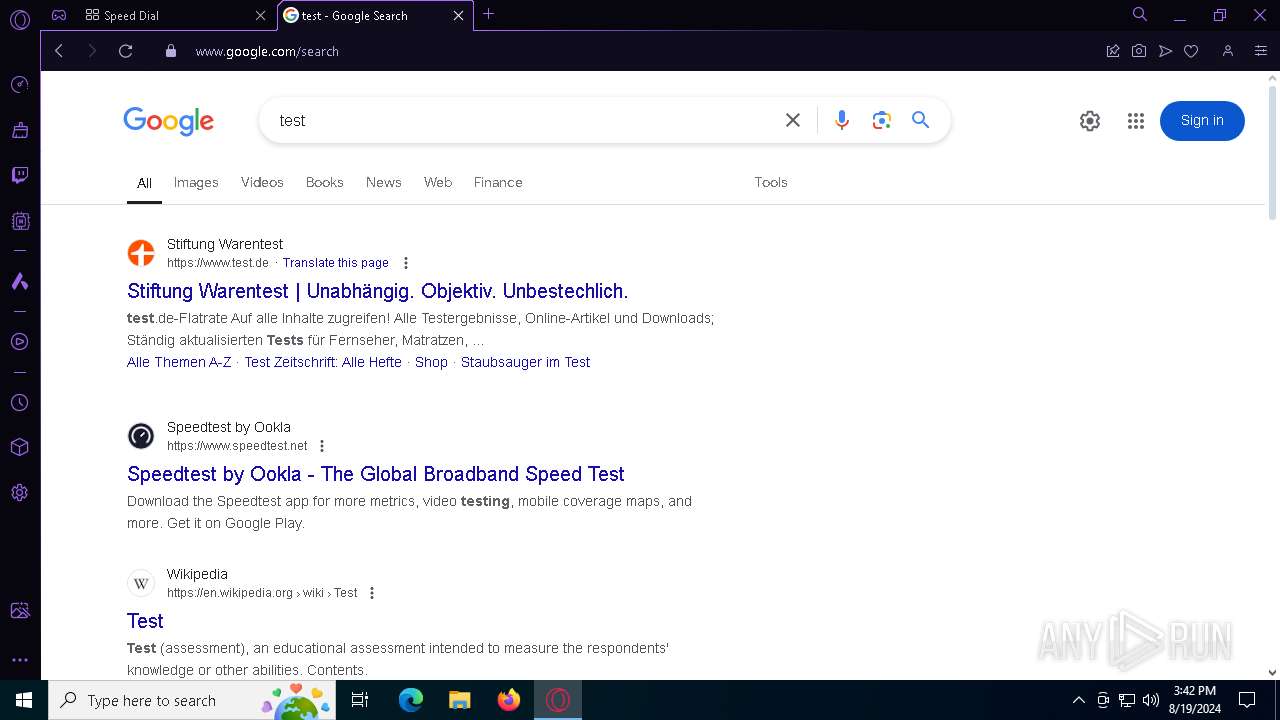The width and height of the screenshot is (1280, 720).
Task: Switch to Images results
Action: [196, 182]
